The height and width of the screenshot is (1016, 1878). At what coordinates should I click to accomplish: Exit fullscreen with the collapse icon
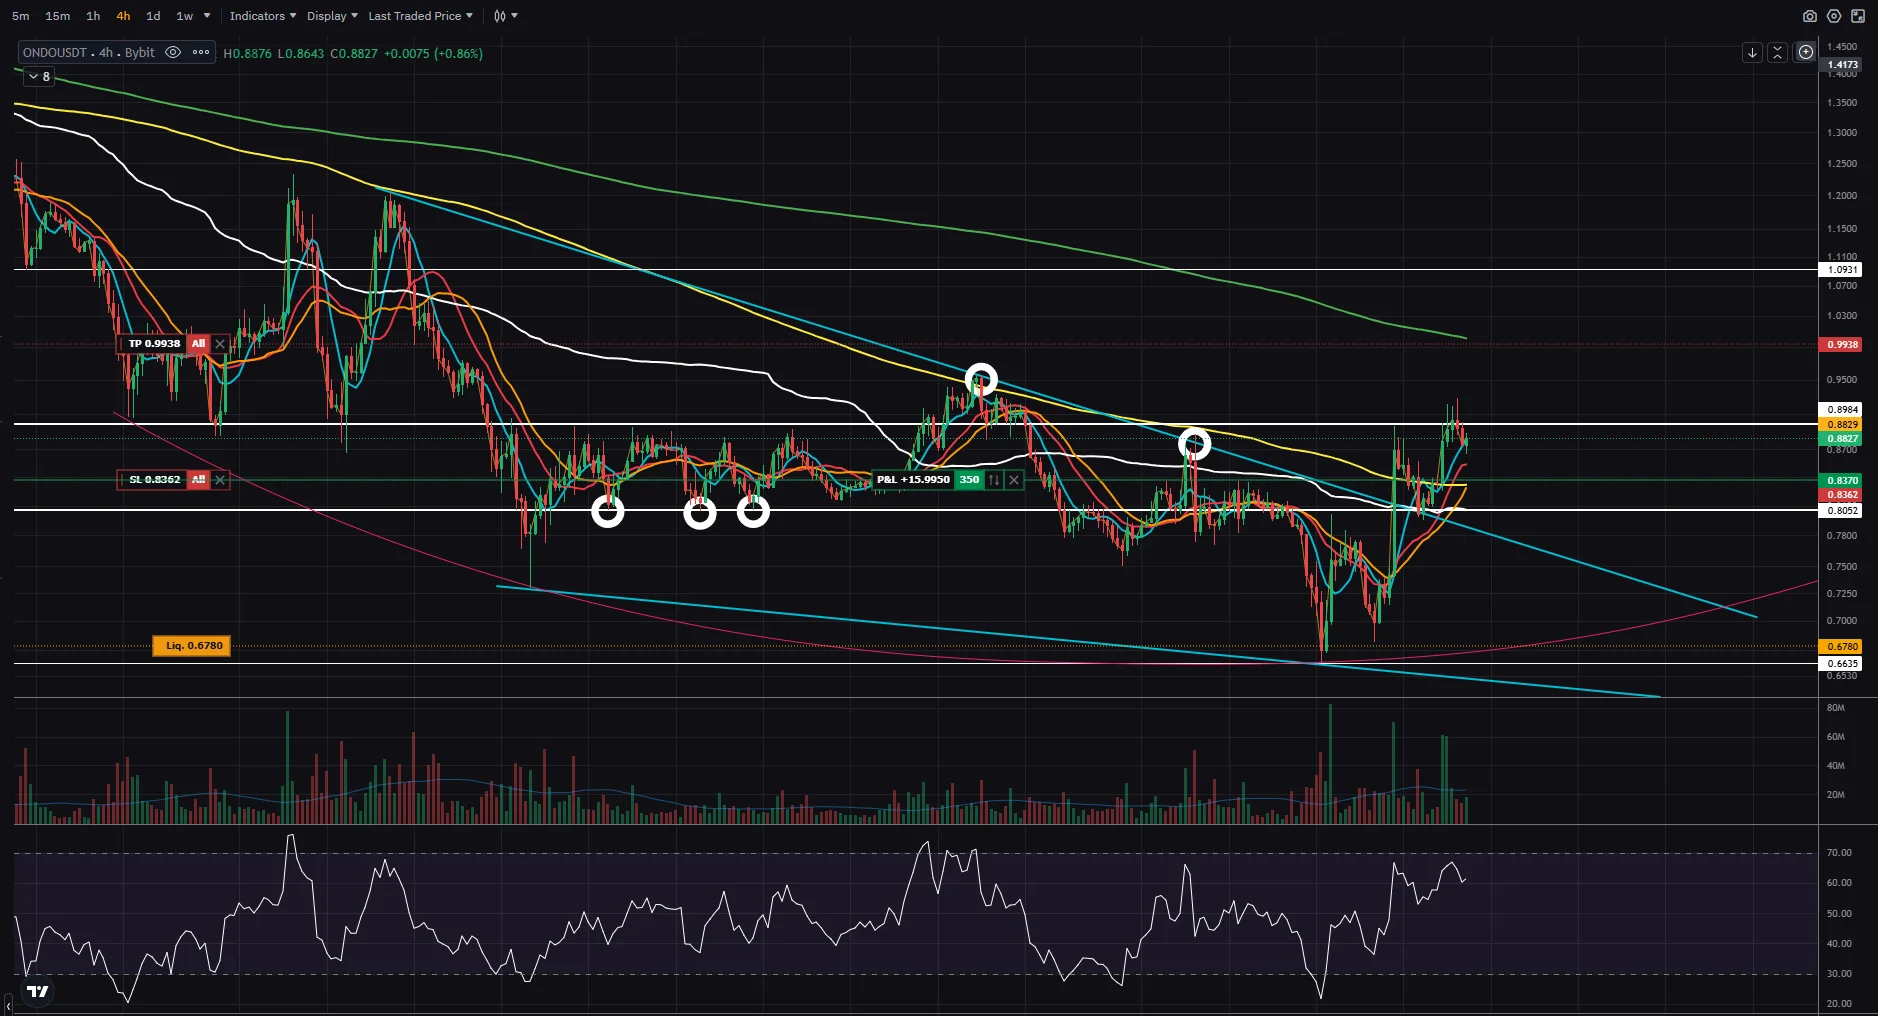click(x=1857, y=16)
